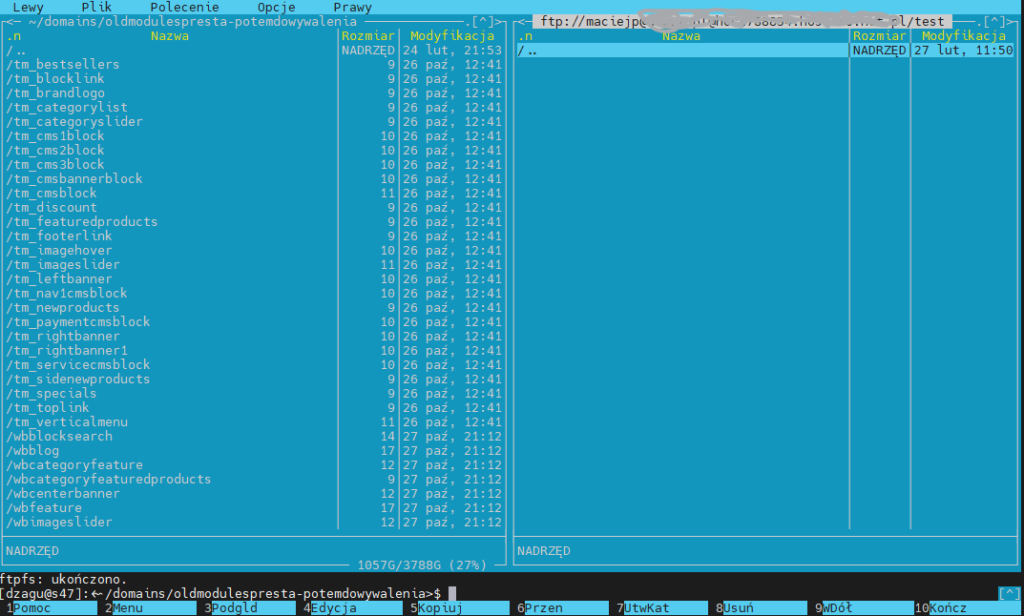This screenshot has width=1024, height=616.
Task: Select the /tm_imagehover directory
Action: pos(254,251)
